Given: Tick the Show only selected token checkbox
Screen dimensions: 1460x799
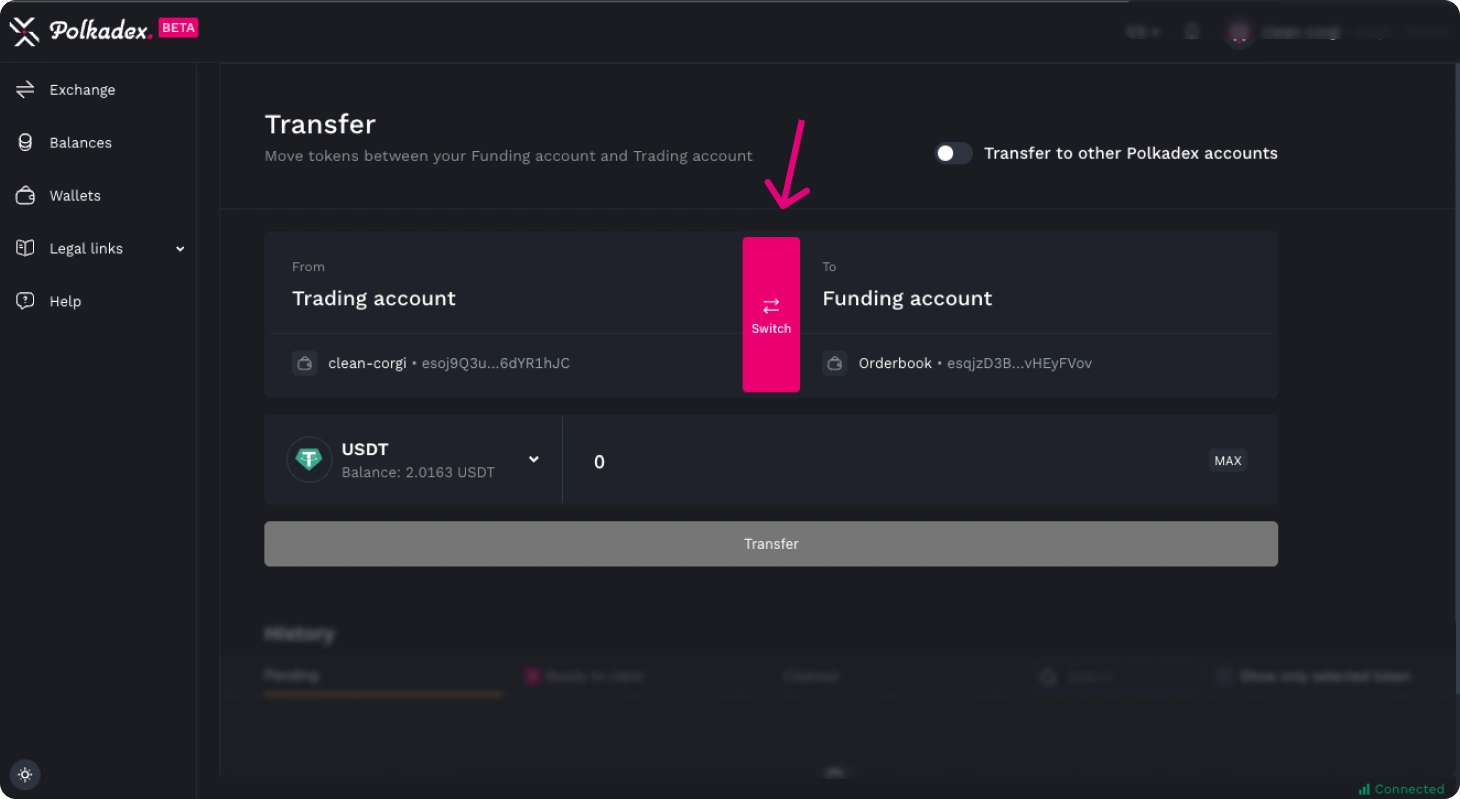Looking at the screenshot, I should click(x=1223, y=677).
